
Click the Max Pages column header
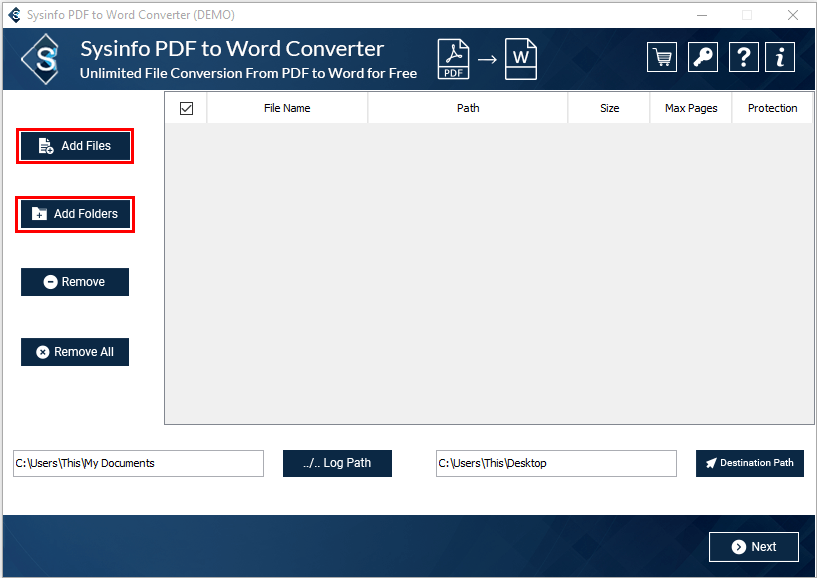(691, 108)
